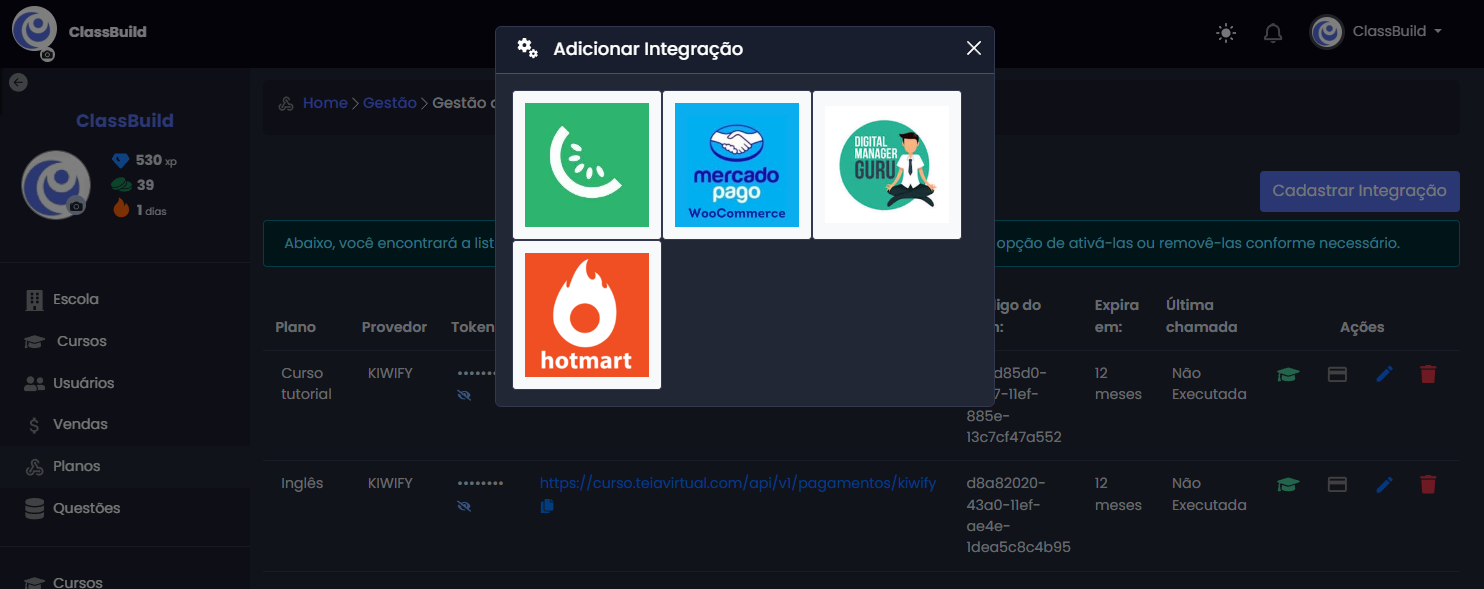Click the Provedor column header

tap(394, 327)
